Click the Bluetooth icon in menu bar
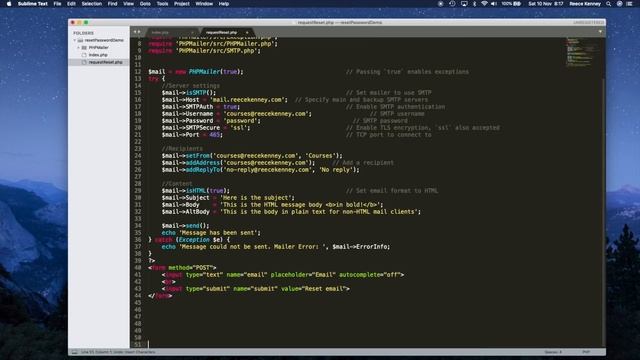This screenshot has width=640, height=360. 474,4
